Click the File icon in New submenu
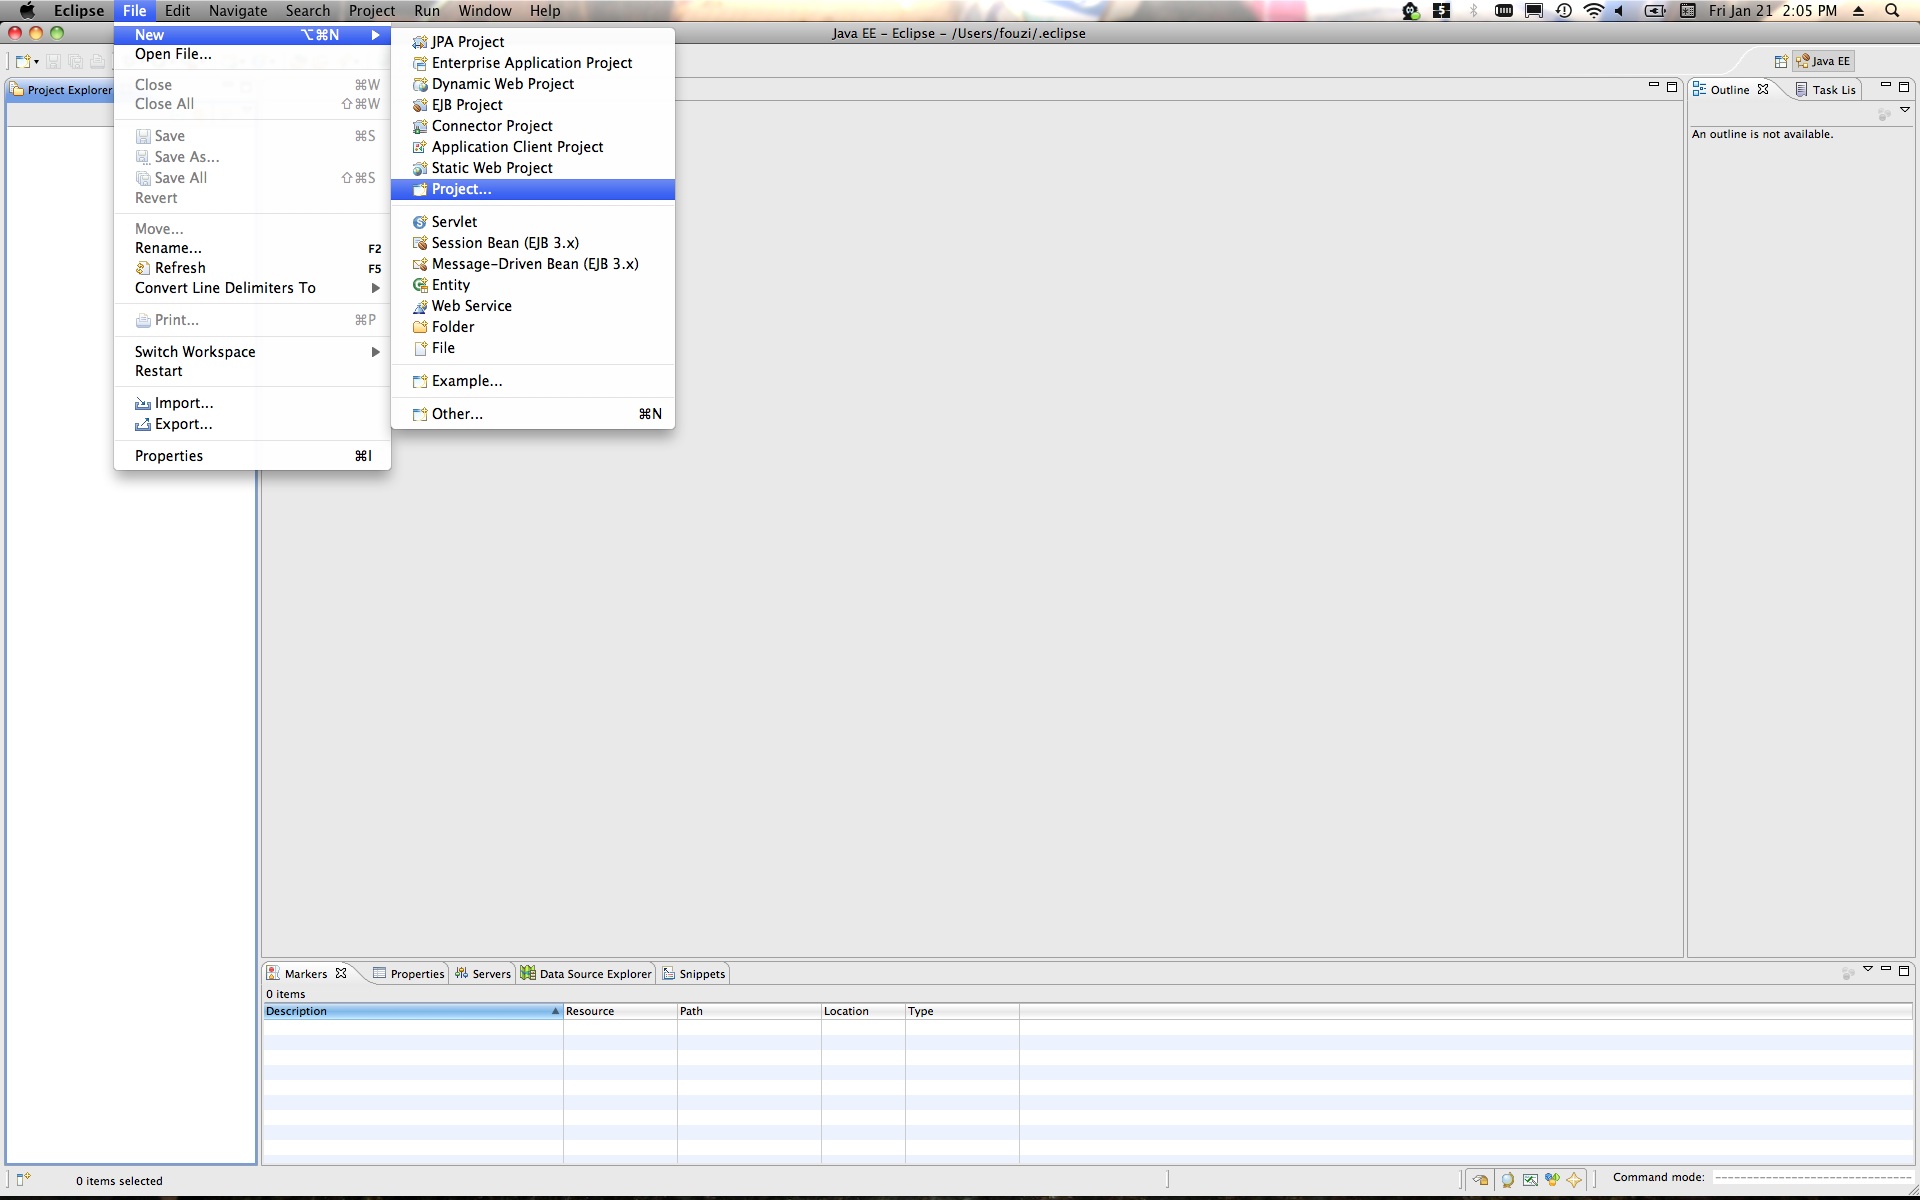Screen dimensions: 1920x1200 click(420, 348)
